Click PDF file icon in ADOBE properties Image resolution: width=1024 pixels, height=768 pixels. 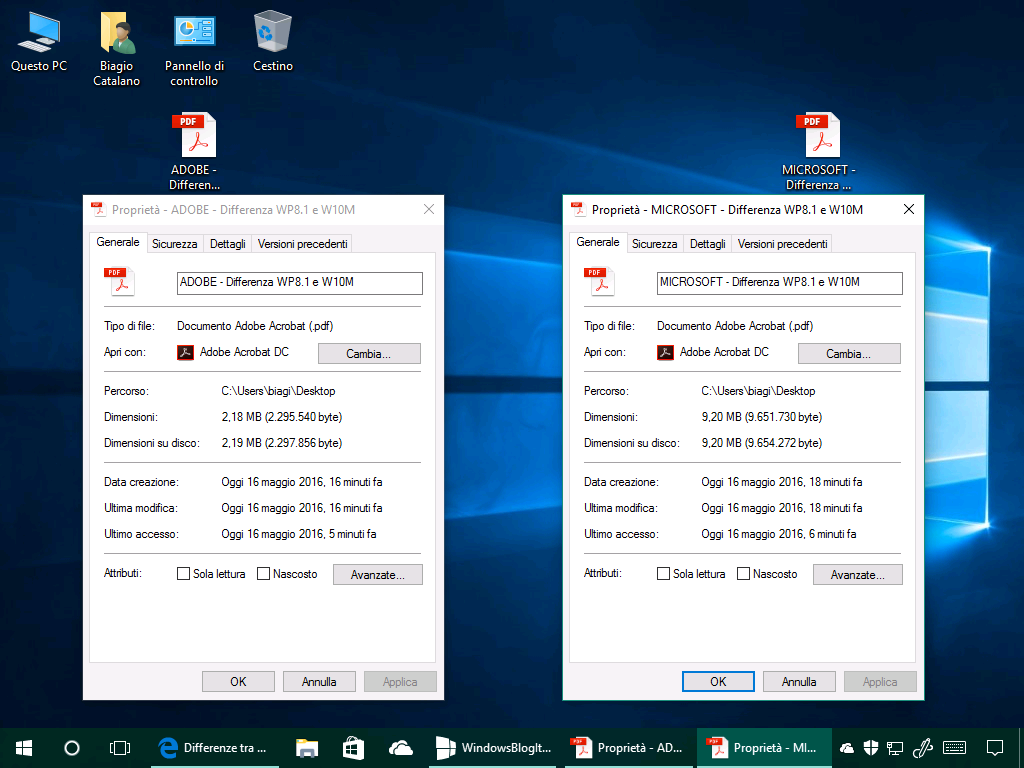120,281
